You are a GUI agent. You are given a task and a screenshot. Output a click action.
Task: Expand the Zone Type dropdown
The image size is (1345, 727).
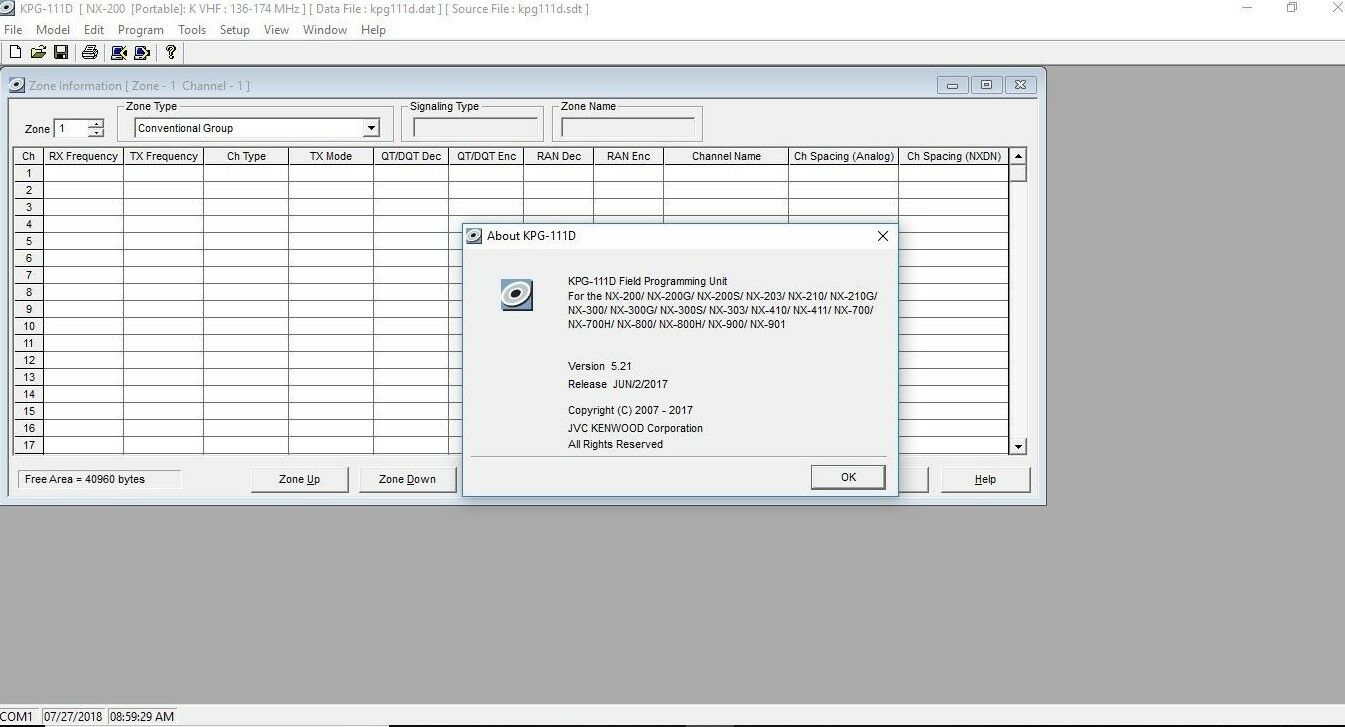pos(371,128)
